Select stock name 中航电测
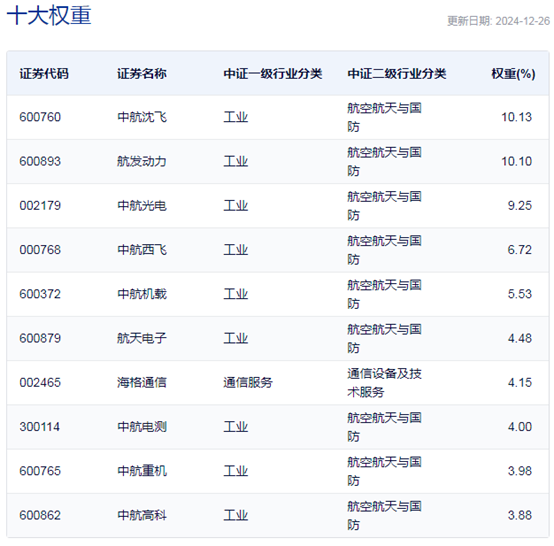The width and height of the screenshot is (554, 546). coord(142,427)
